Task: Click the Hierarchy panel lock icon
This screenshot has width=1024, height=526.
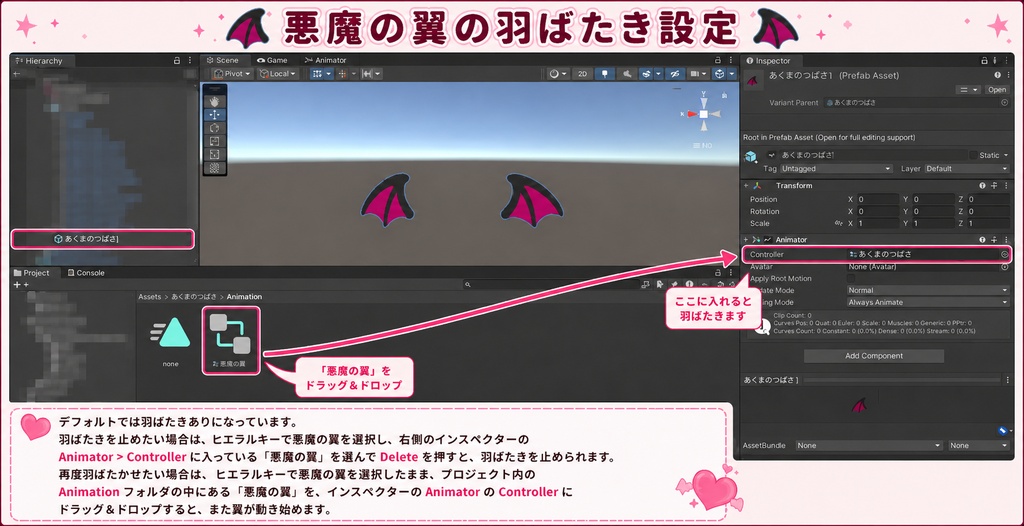Action: (x=176, y=60)
